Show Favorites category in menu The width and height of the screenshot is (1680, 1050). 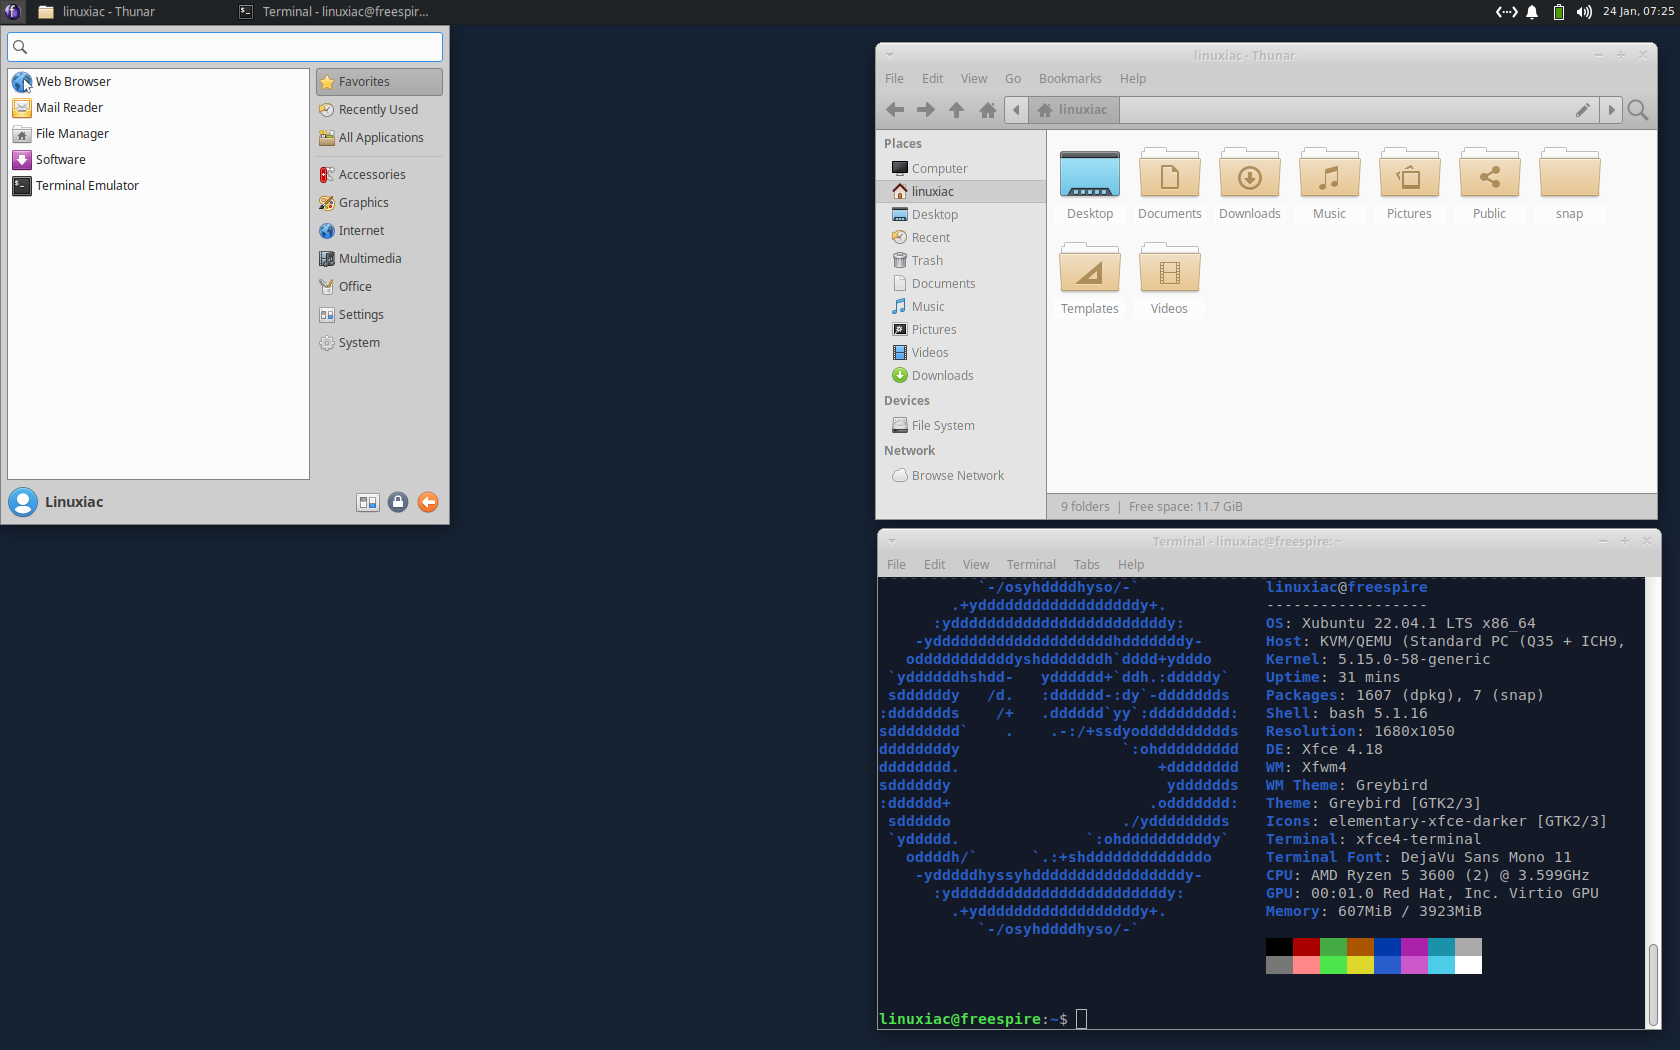point(380,82)
